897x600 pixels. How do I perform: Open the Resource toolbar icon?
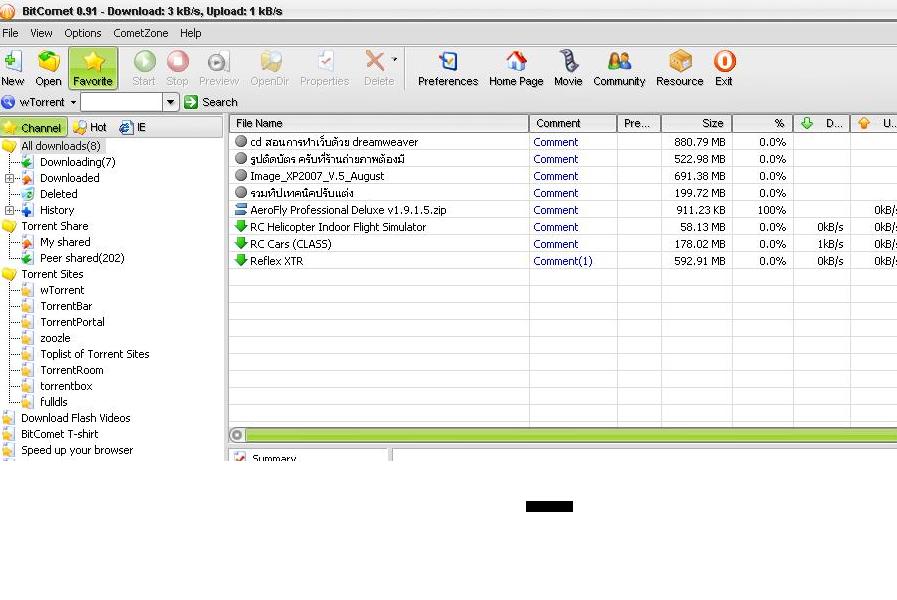pyautogui.click(x=679, y=68)
